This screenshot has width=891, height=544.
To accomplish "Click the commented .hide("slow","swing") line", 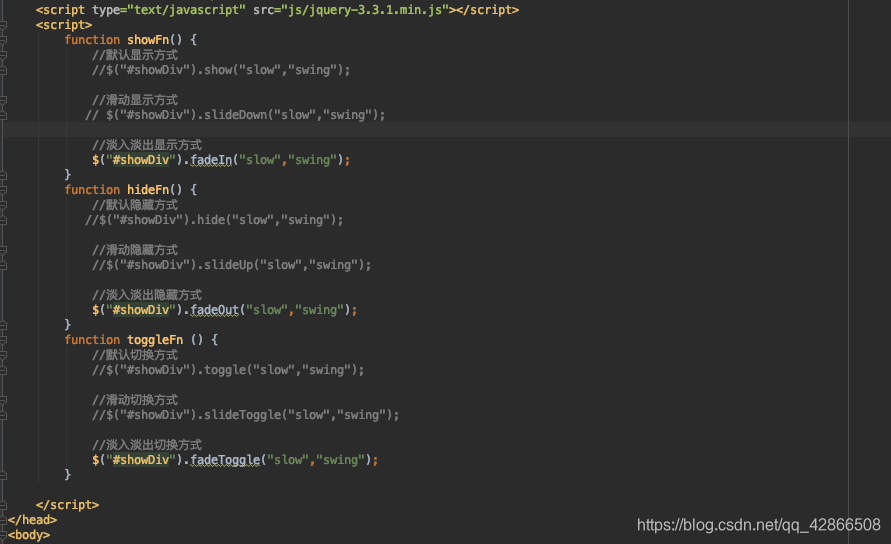I will (214, 220).
